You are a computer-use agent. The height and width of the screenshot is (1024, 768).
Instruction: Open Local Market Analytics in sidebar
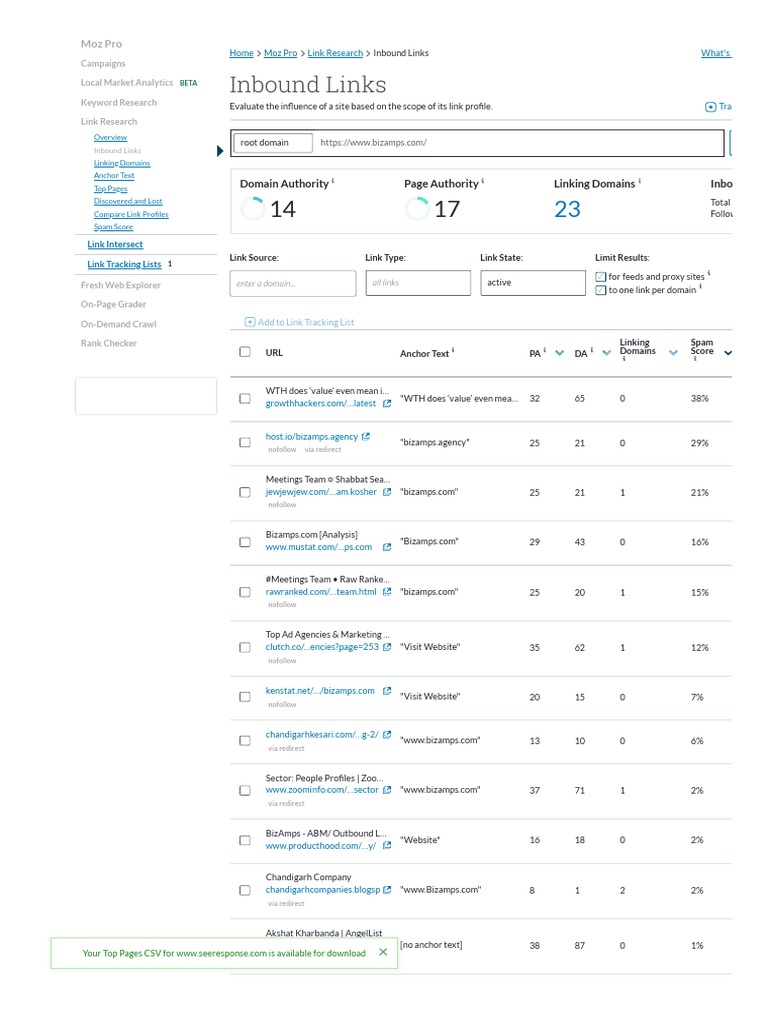127,83
